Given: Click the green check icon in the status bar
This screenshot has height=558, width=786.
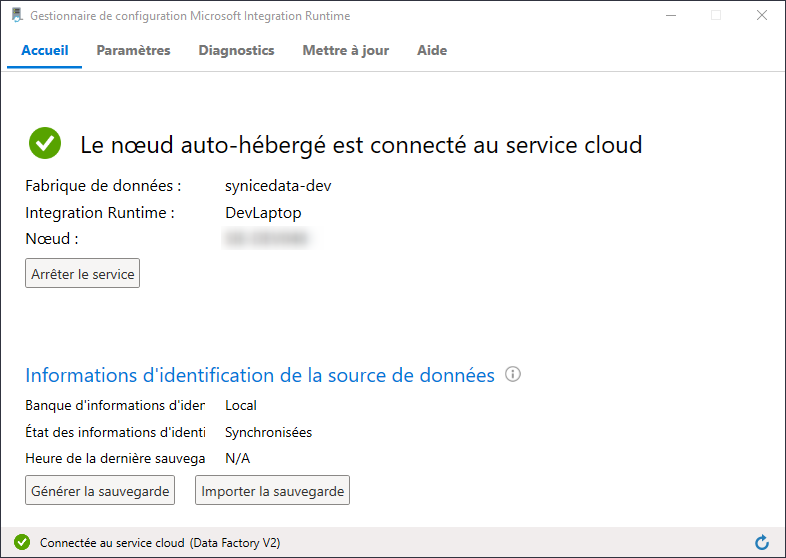Looking at the screenshot, I should tap(22, 542).
